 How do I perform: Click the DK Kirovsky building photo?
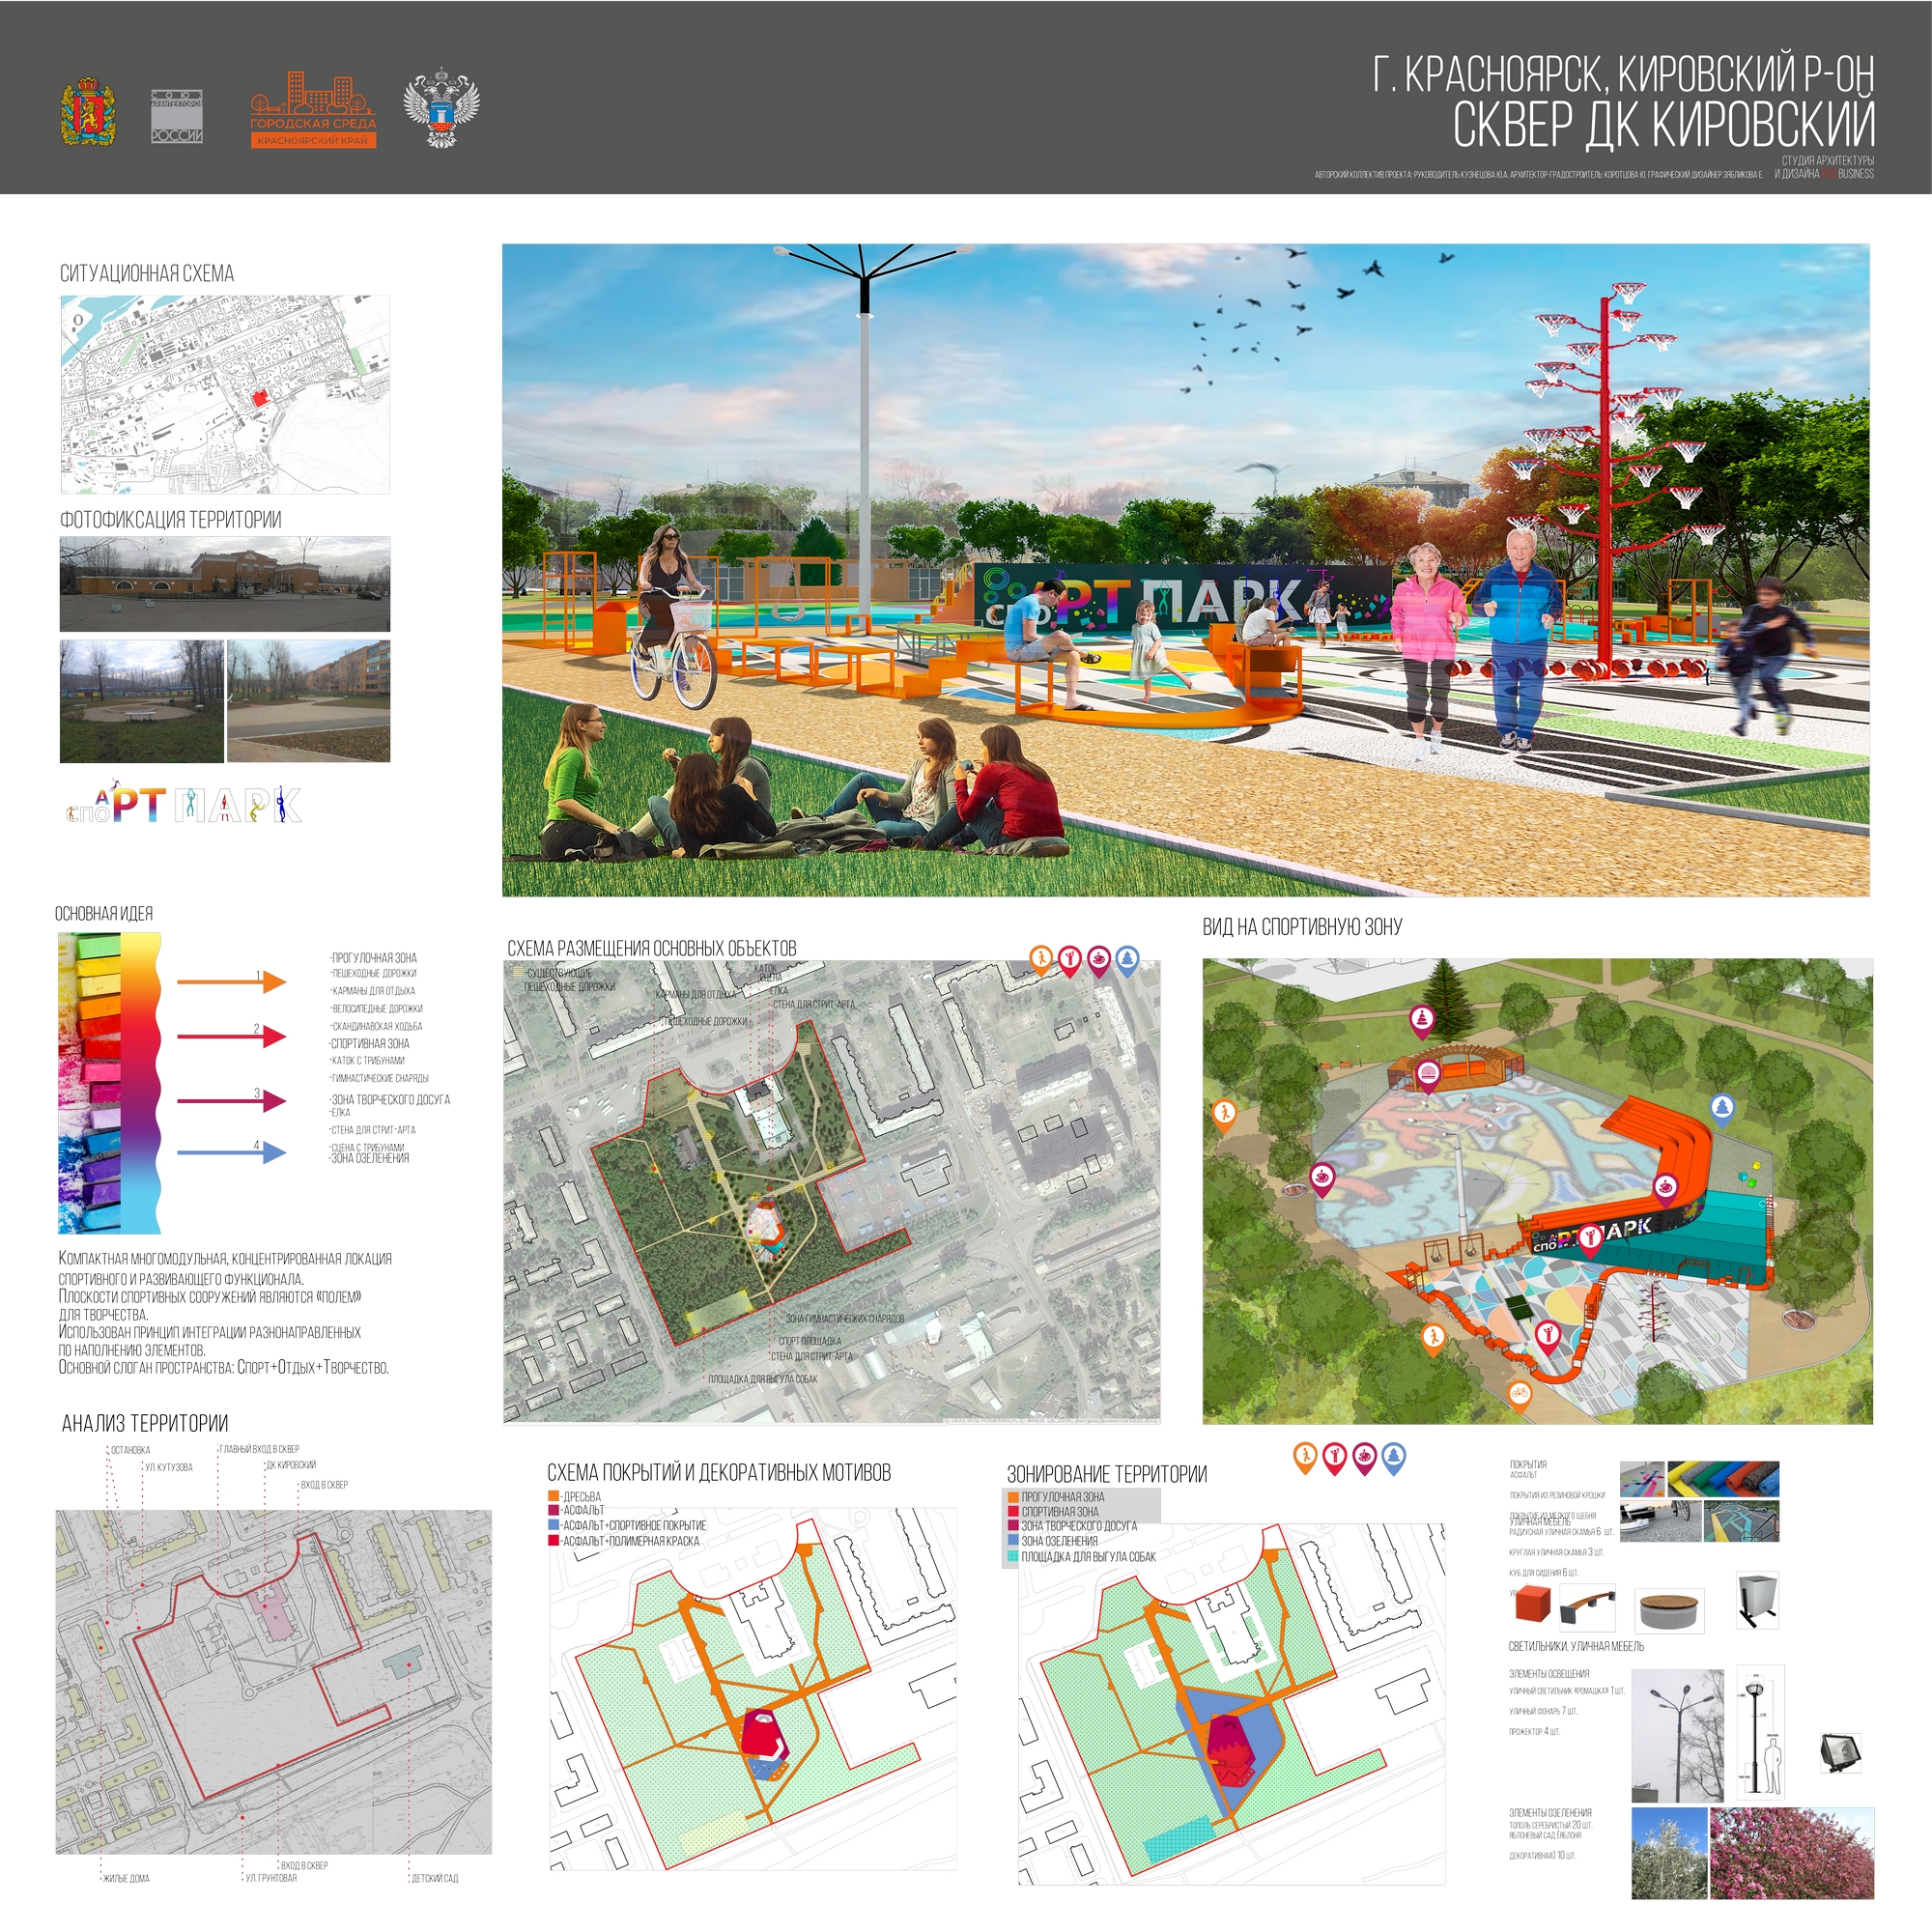(225, 584)
